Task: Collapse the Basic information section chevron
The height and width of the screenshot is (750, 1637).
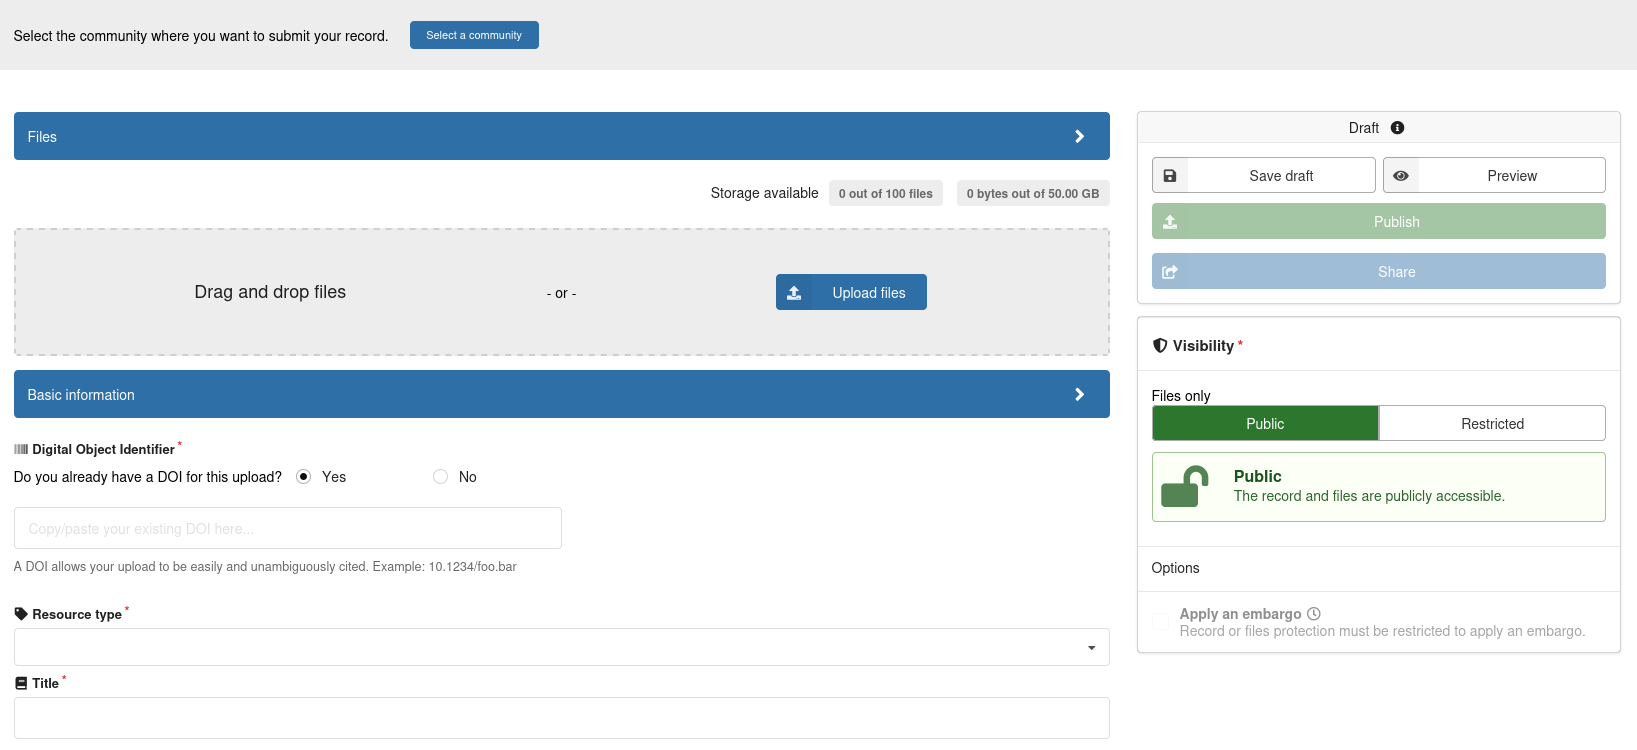Action: click(x=1079, y=395)
